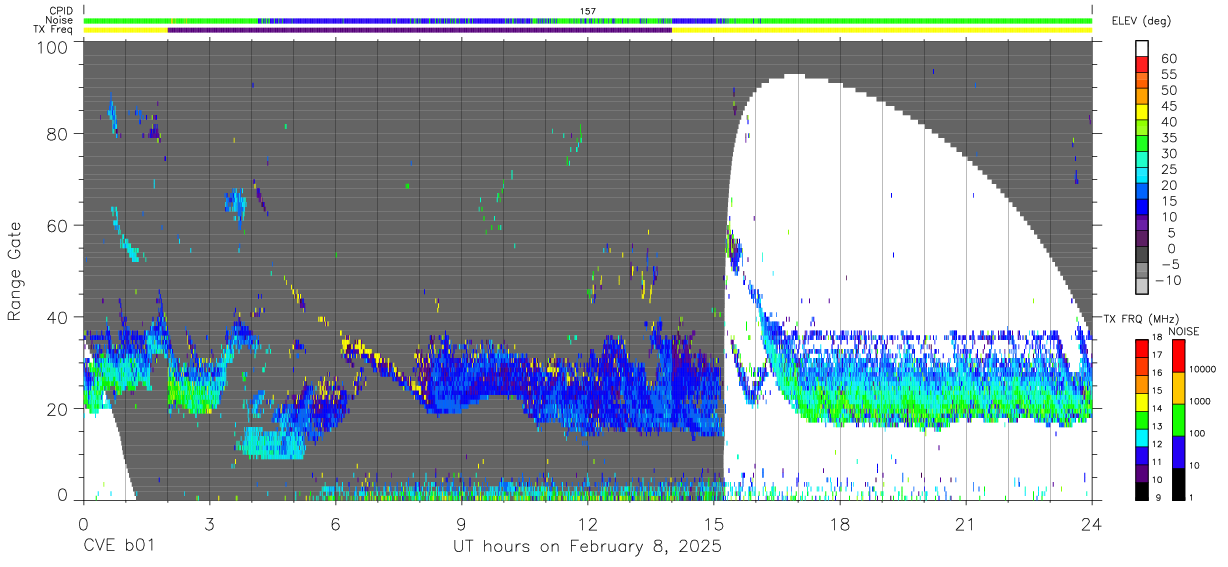Screen dimensions: 1228x567
Task: Click the 3 hour tick on UT axis
Action: [x=209, y=523]
